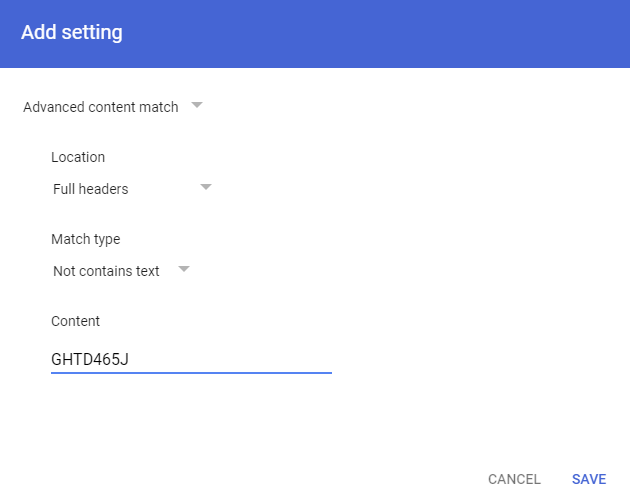Click the arrow next to Full headers
This screenshot has width=630, height=501.
click(206, 187)
